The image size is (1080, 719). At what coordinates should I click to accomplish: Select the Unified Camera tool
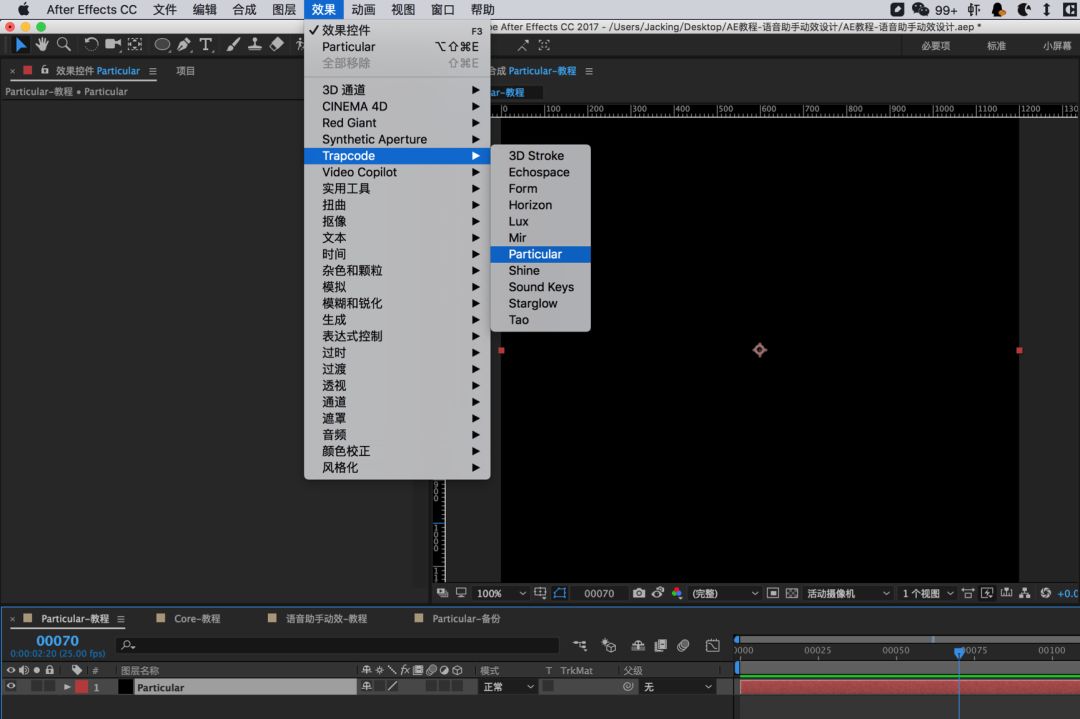coord(113,45)
